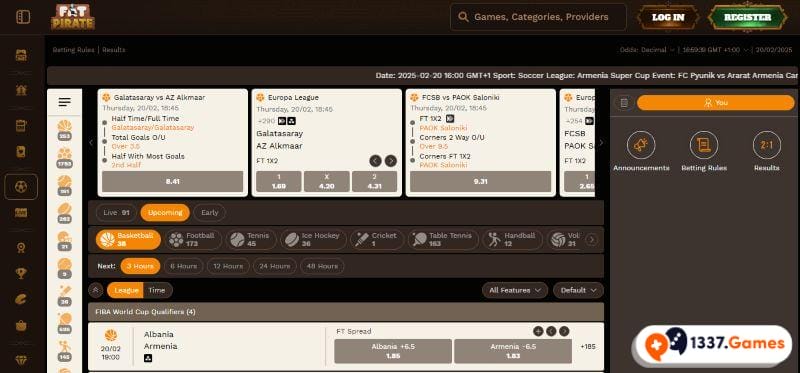Open the Betting Rules link at top
800x373 pixels.
73,50
